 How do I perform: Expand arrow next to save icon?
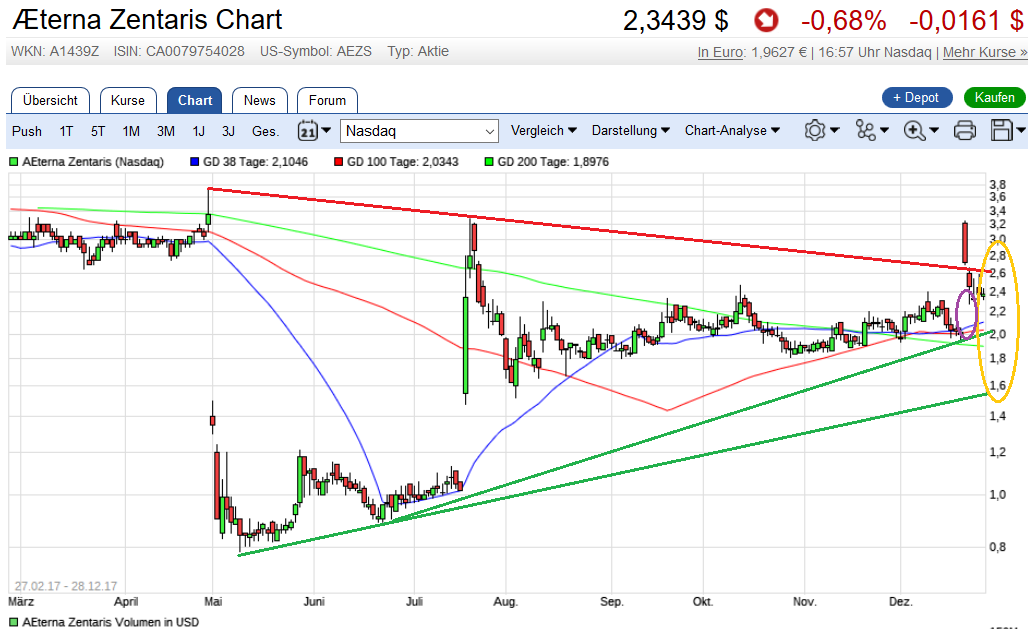click(1021, 131)
